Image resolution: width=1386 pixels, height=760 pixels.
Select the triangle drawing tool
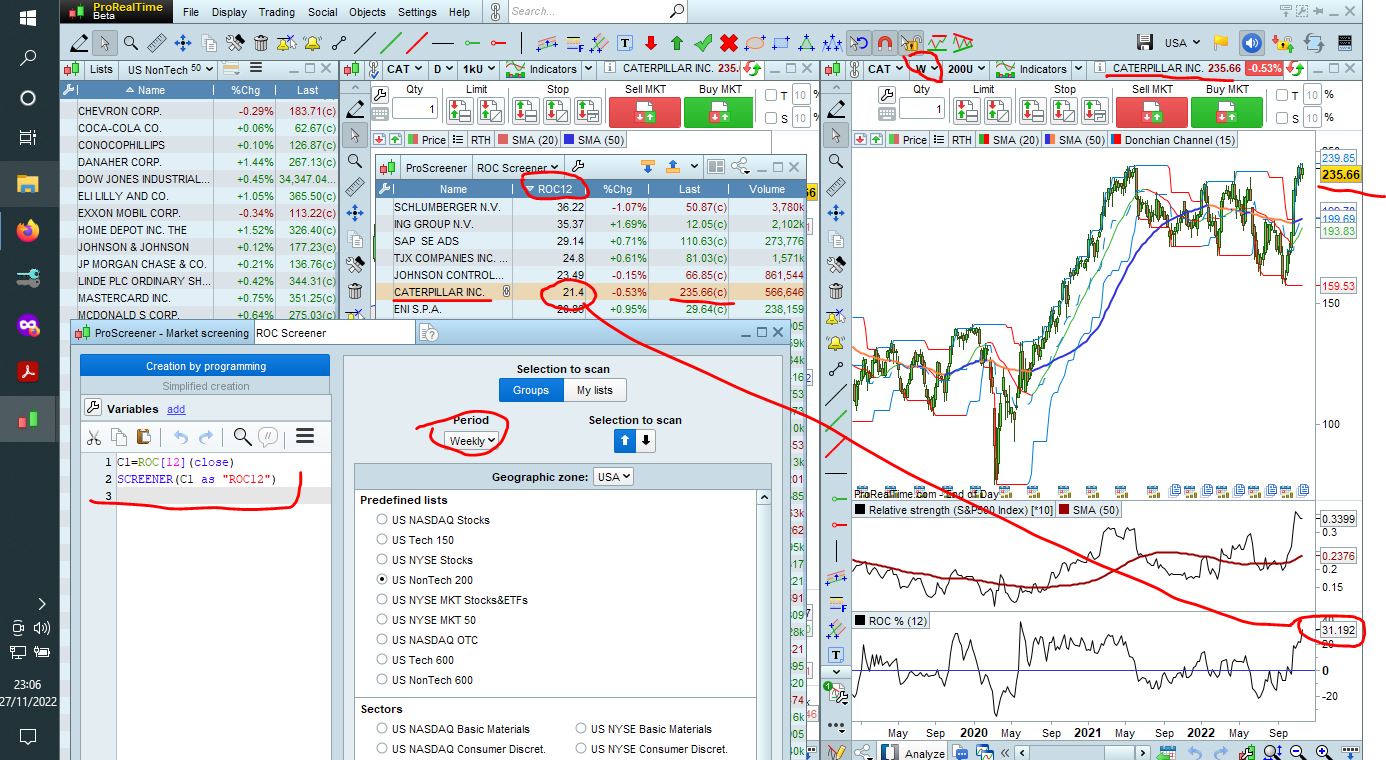(807, 43)
